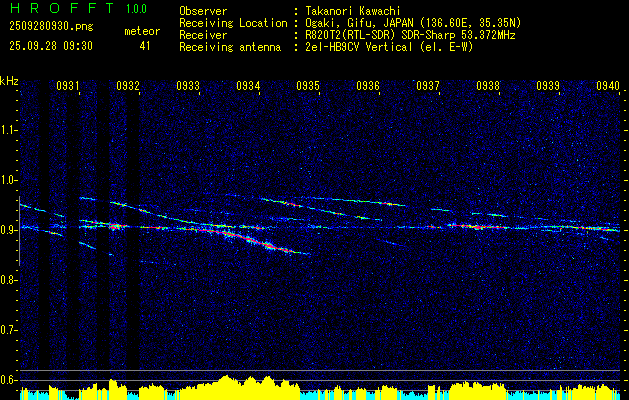This screenshot has width=629, height=400.
Task: Click time marker 0935
Action: (308, 85)
